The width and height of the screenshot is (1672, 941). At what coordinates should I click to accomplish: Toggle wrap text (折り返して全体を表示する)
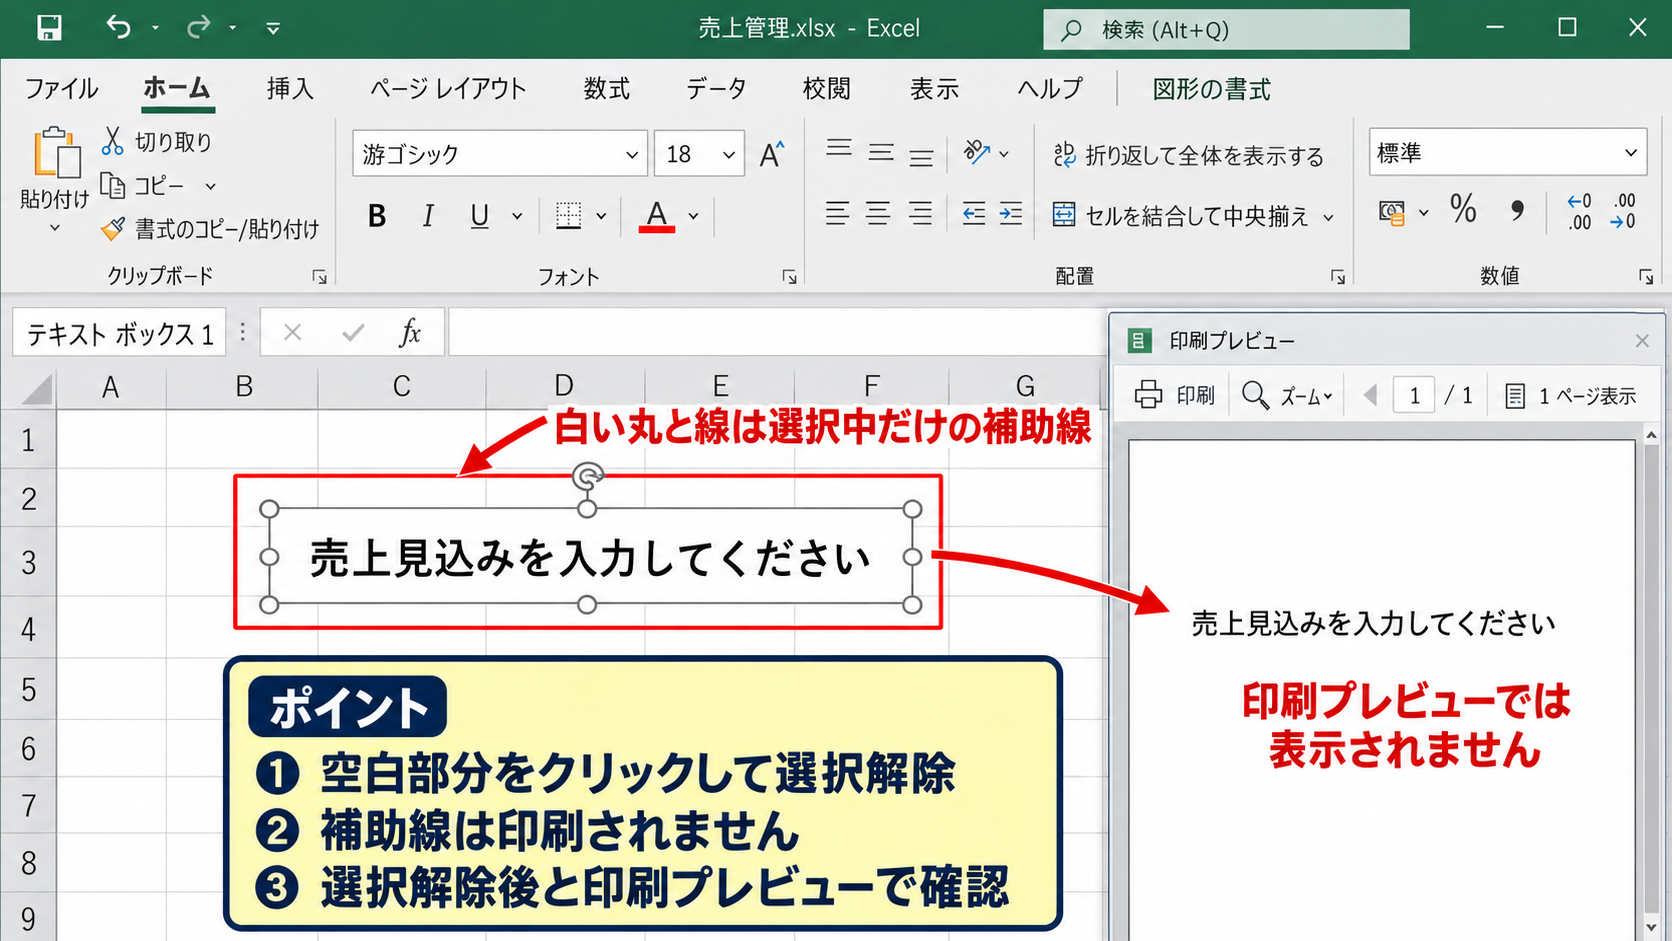coord(1188,155)
